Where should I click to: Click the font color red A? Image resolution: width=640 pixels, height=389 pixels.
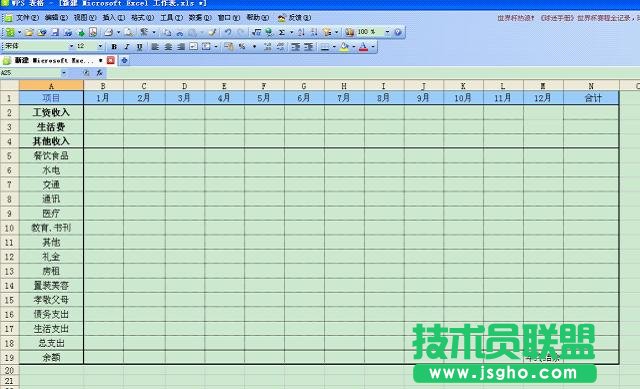click(x=363, y=47)
